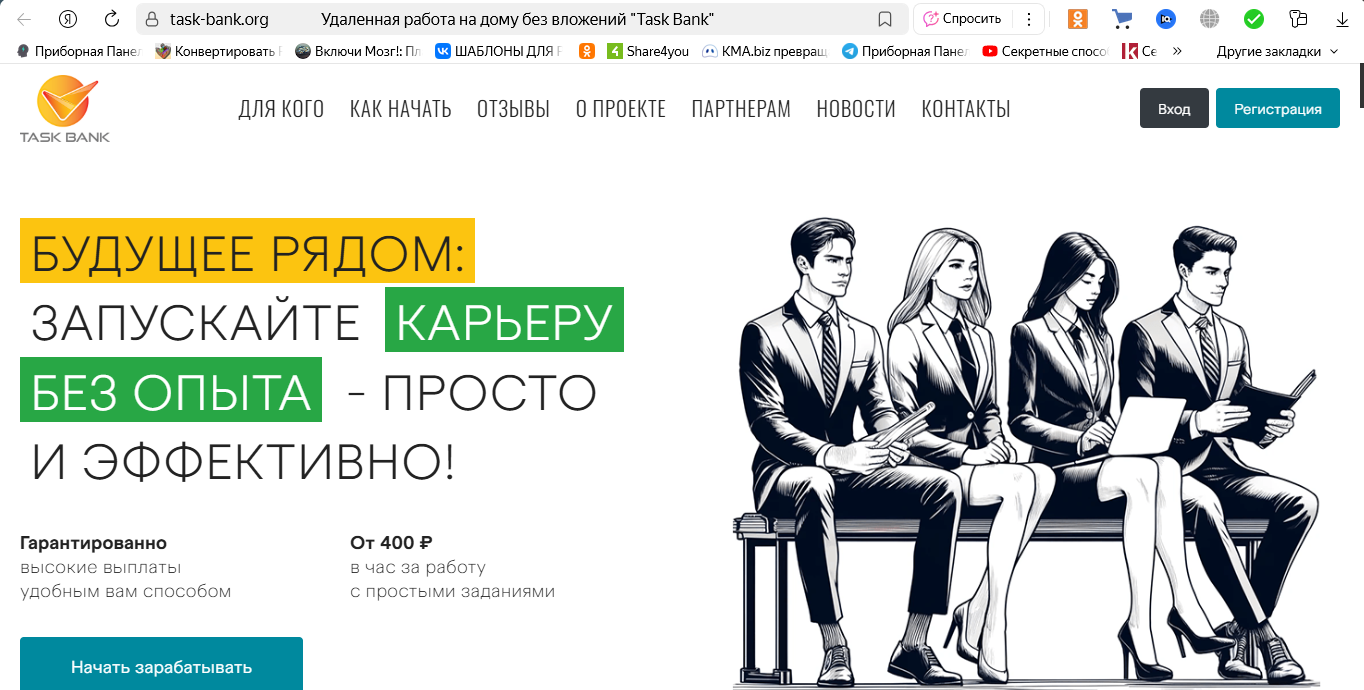Open the Odnoklassniki extension icon
Screen dimensions: 1364x690
[1077, 19]
